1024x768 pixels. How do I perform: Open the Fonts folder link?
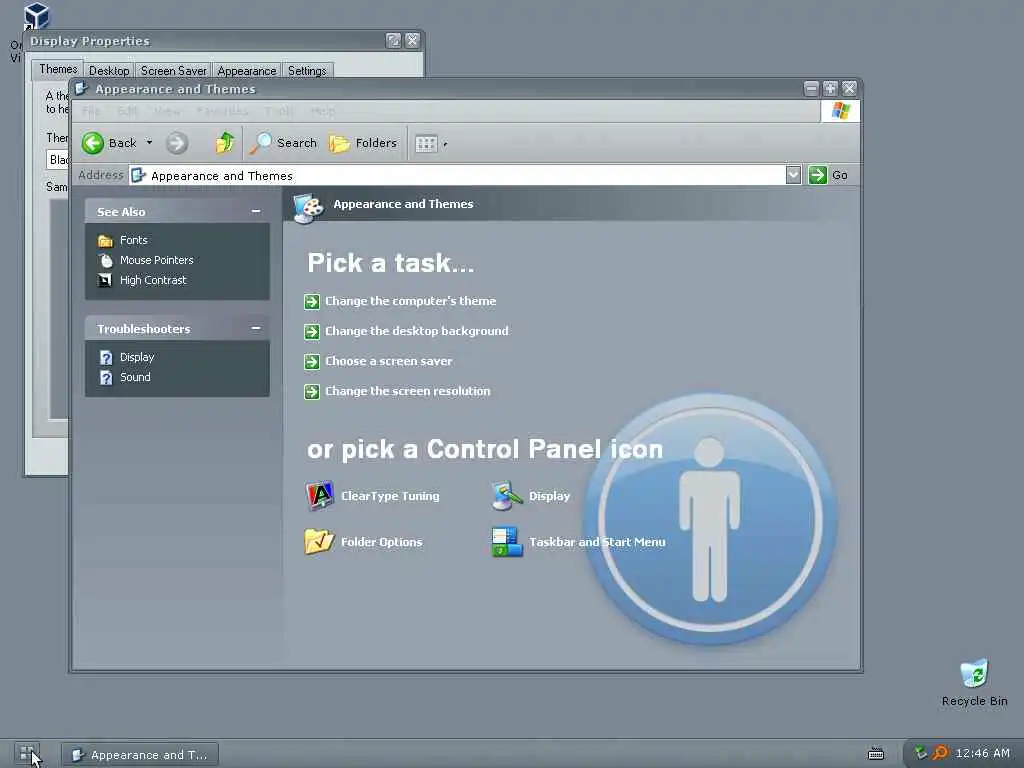[x=134, y=240]
